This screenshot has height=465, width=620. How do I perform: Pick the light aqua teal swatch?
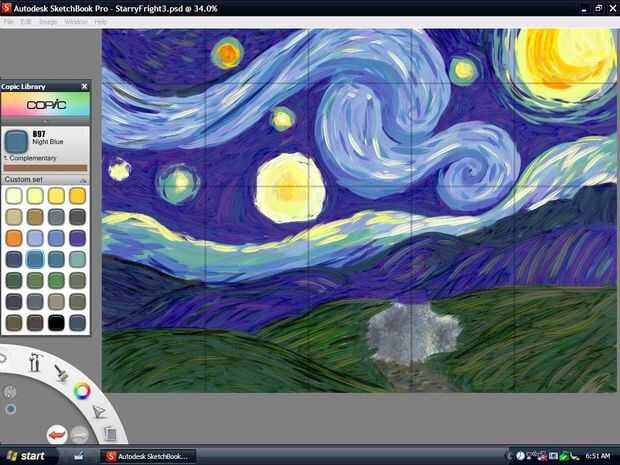[77, 259]
